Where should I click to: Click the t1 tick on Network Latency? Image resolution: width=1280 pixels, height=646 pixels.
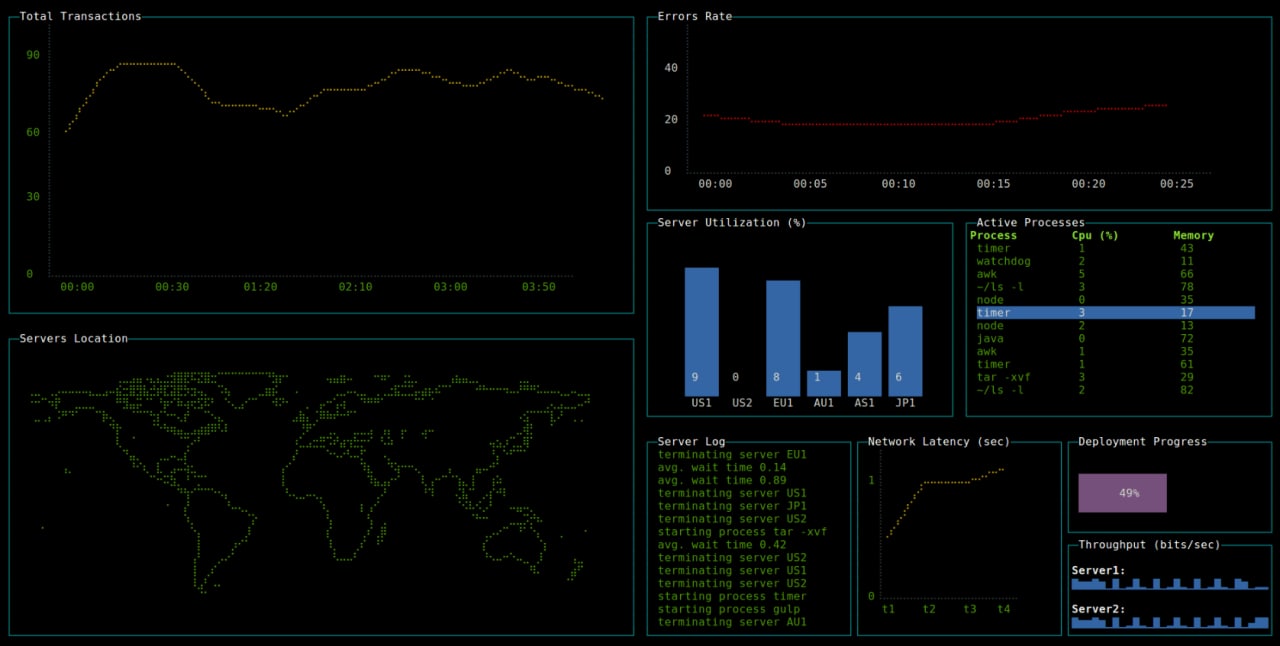[888, 609]
